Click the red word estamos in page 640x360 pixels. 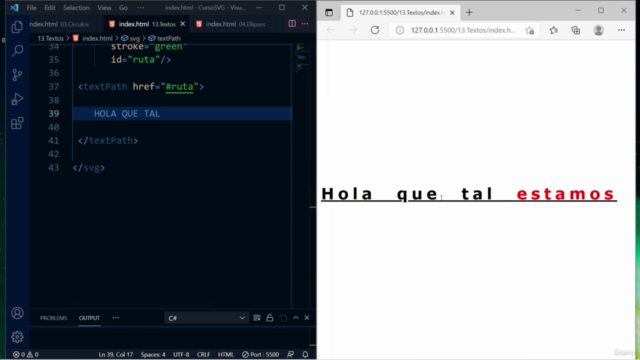click(x=565, y=194)
